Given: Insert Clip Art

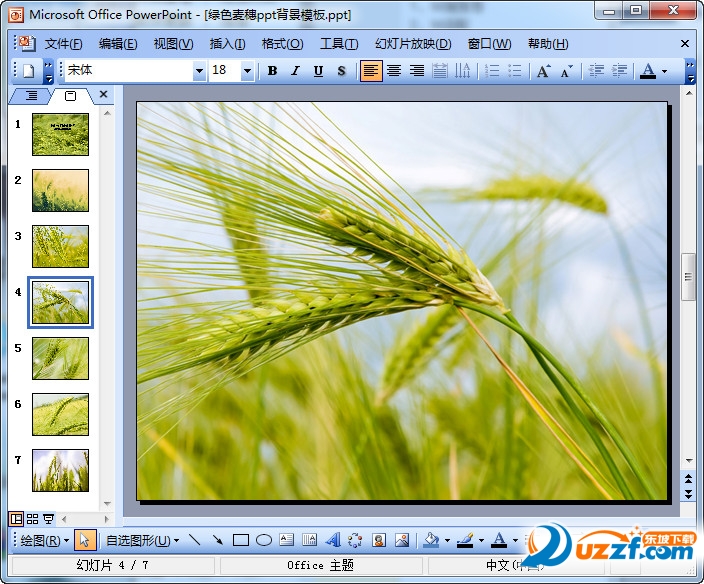Looking at the screenshot, I should (x=379, y=540).
